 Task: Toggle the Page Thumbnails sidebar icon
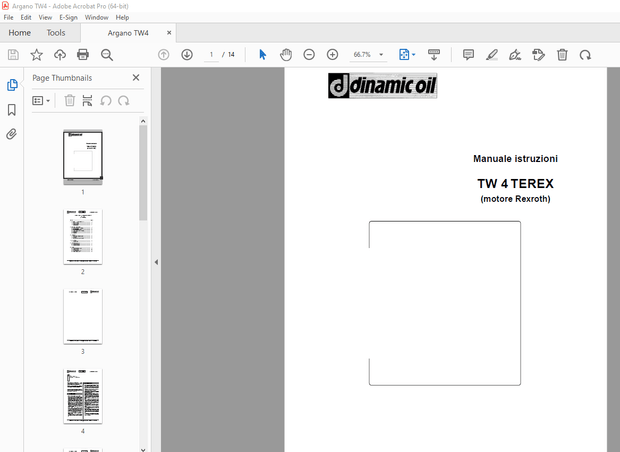(x=12, y=85)
